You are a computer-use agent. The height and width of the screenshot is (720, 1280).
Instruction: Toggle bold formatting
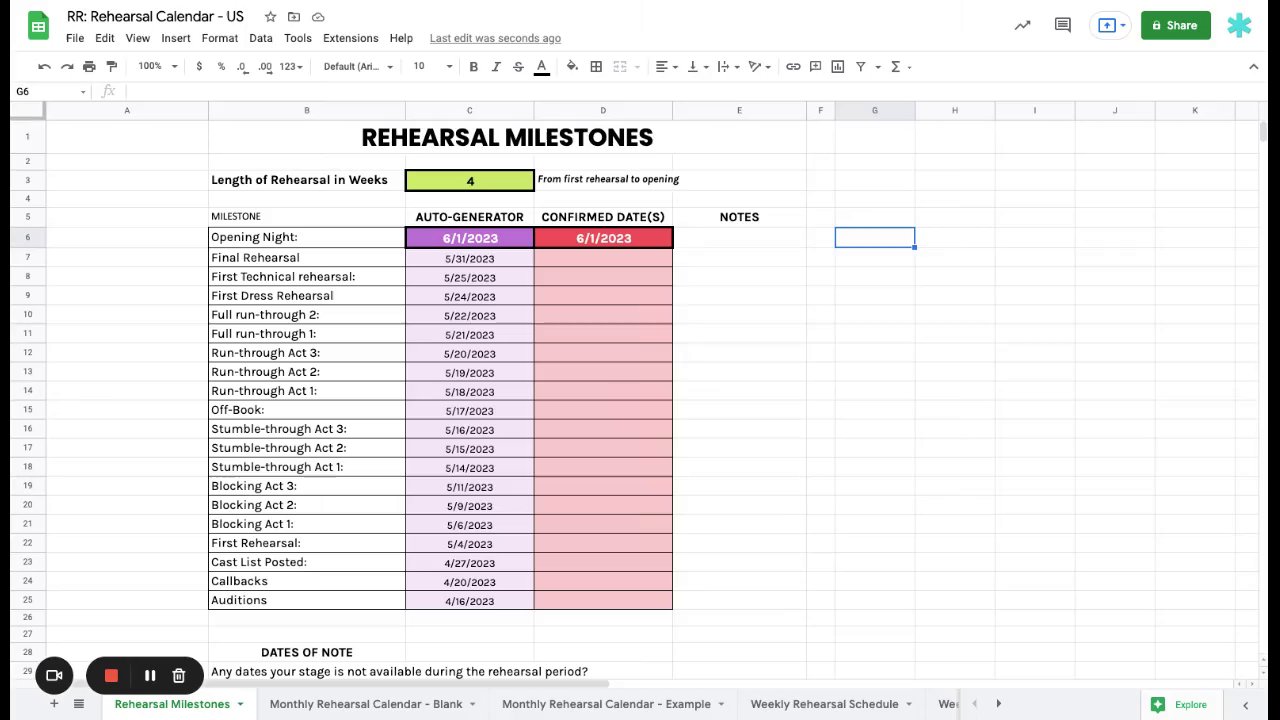click(474, 67)
